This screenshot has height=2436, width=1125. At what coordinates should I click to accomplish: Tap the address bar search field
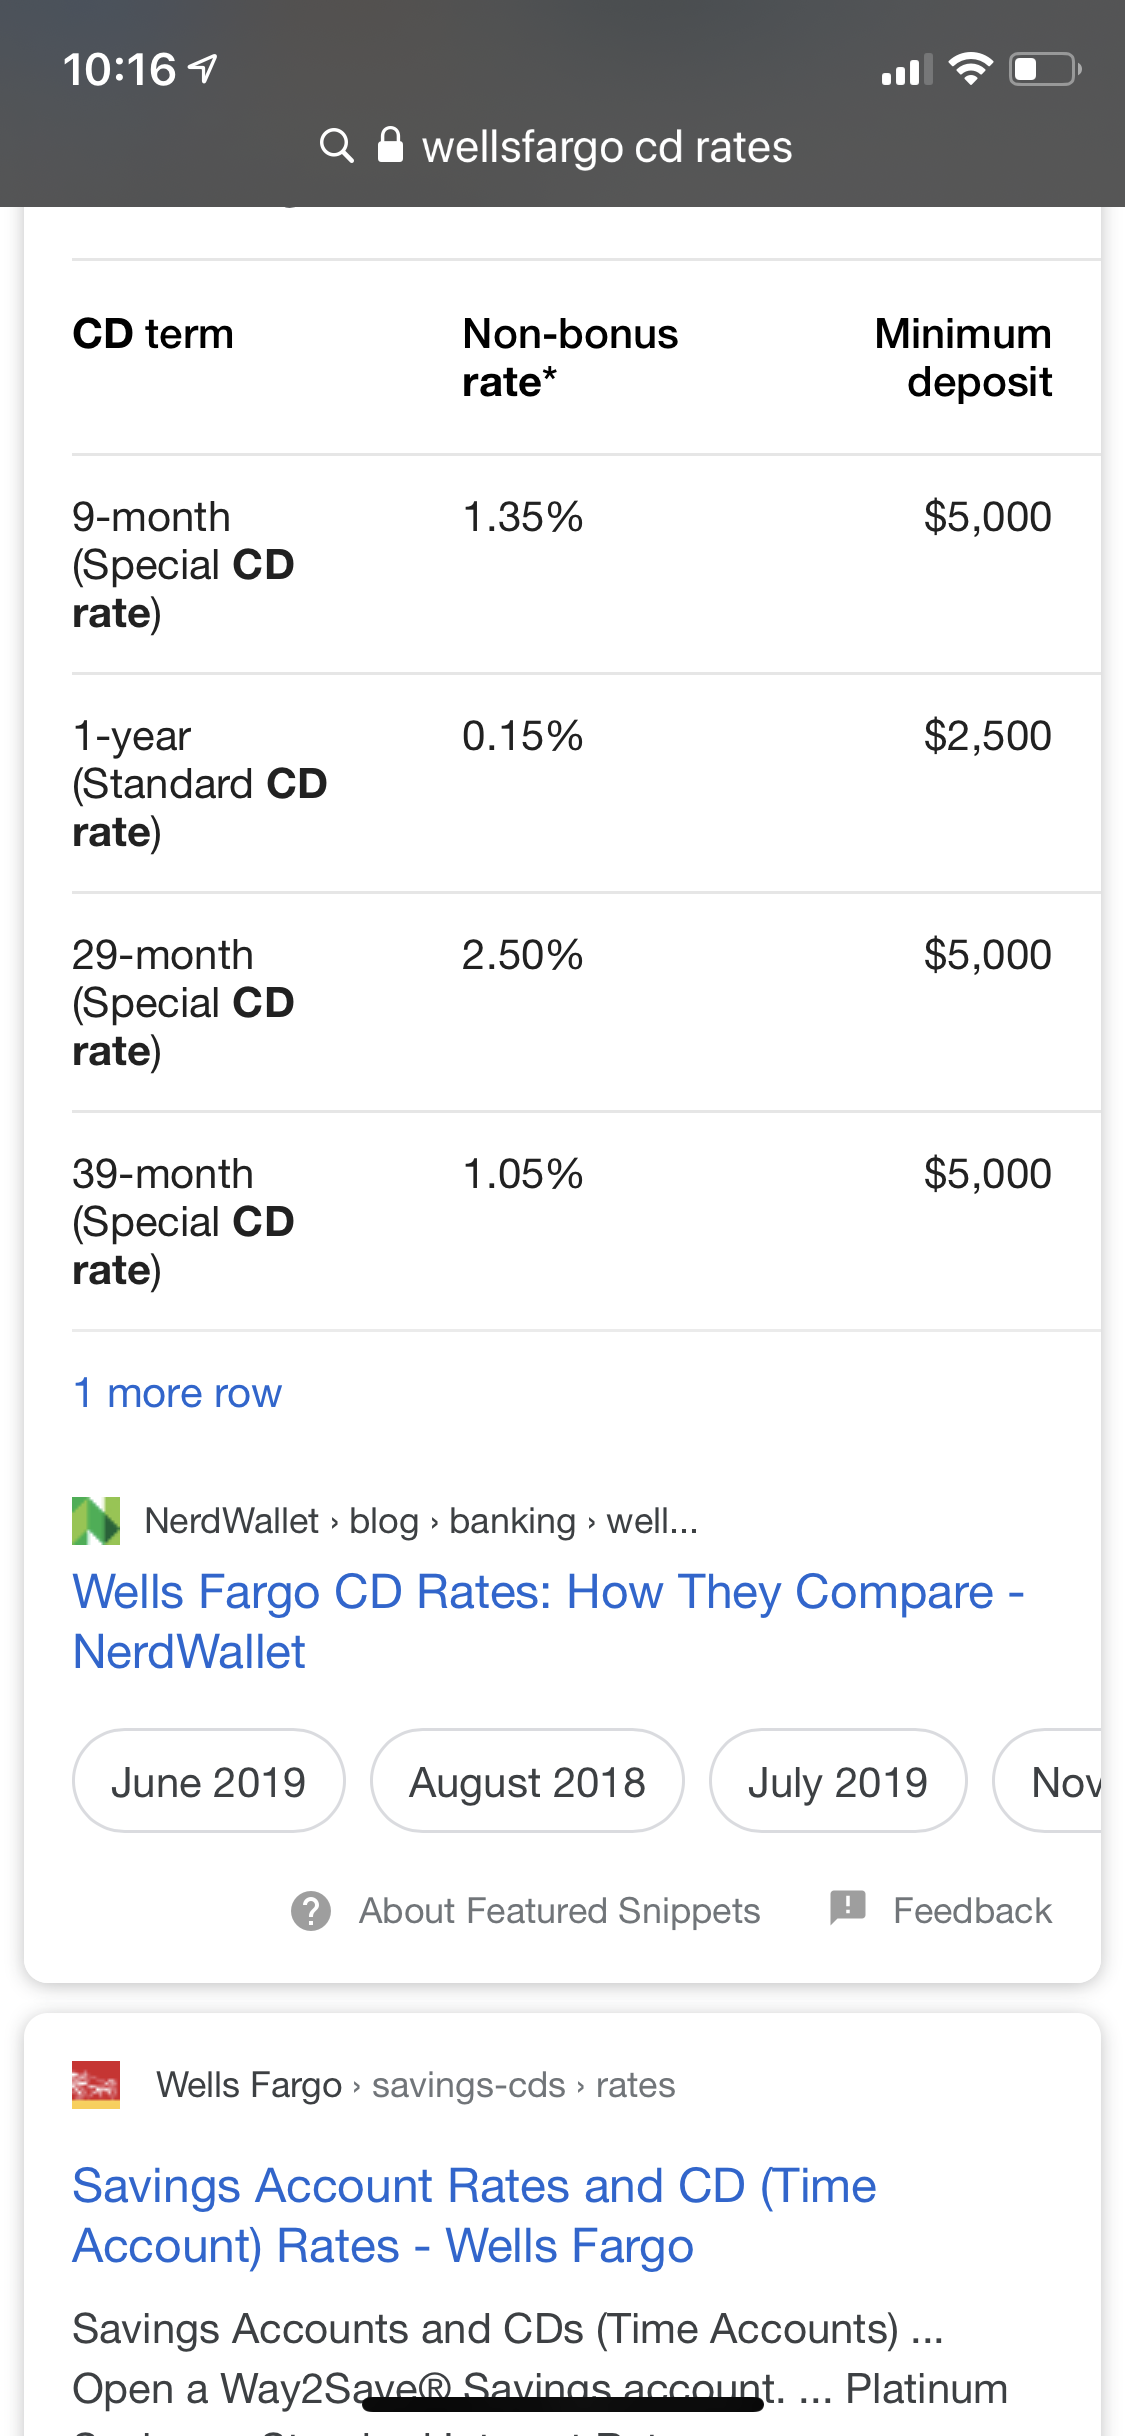pos(606,147)
